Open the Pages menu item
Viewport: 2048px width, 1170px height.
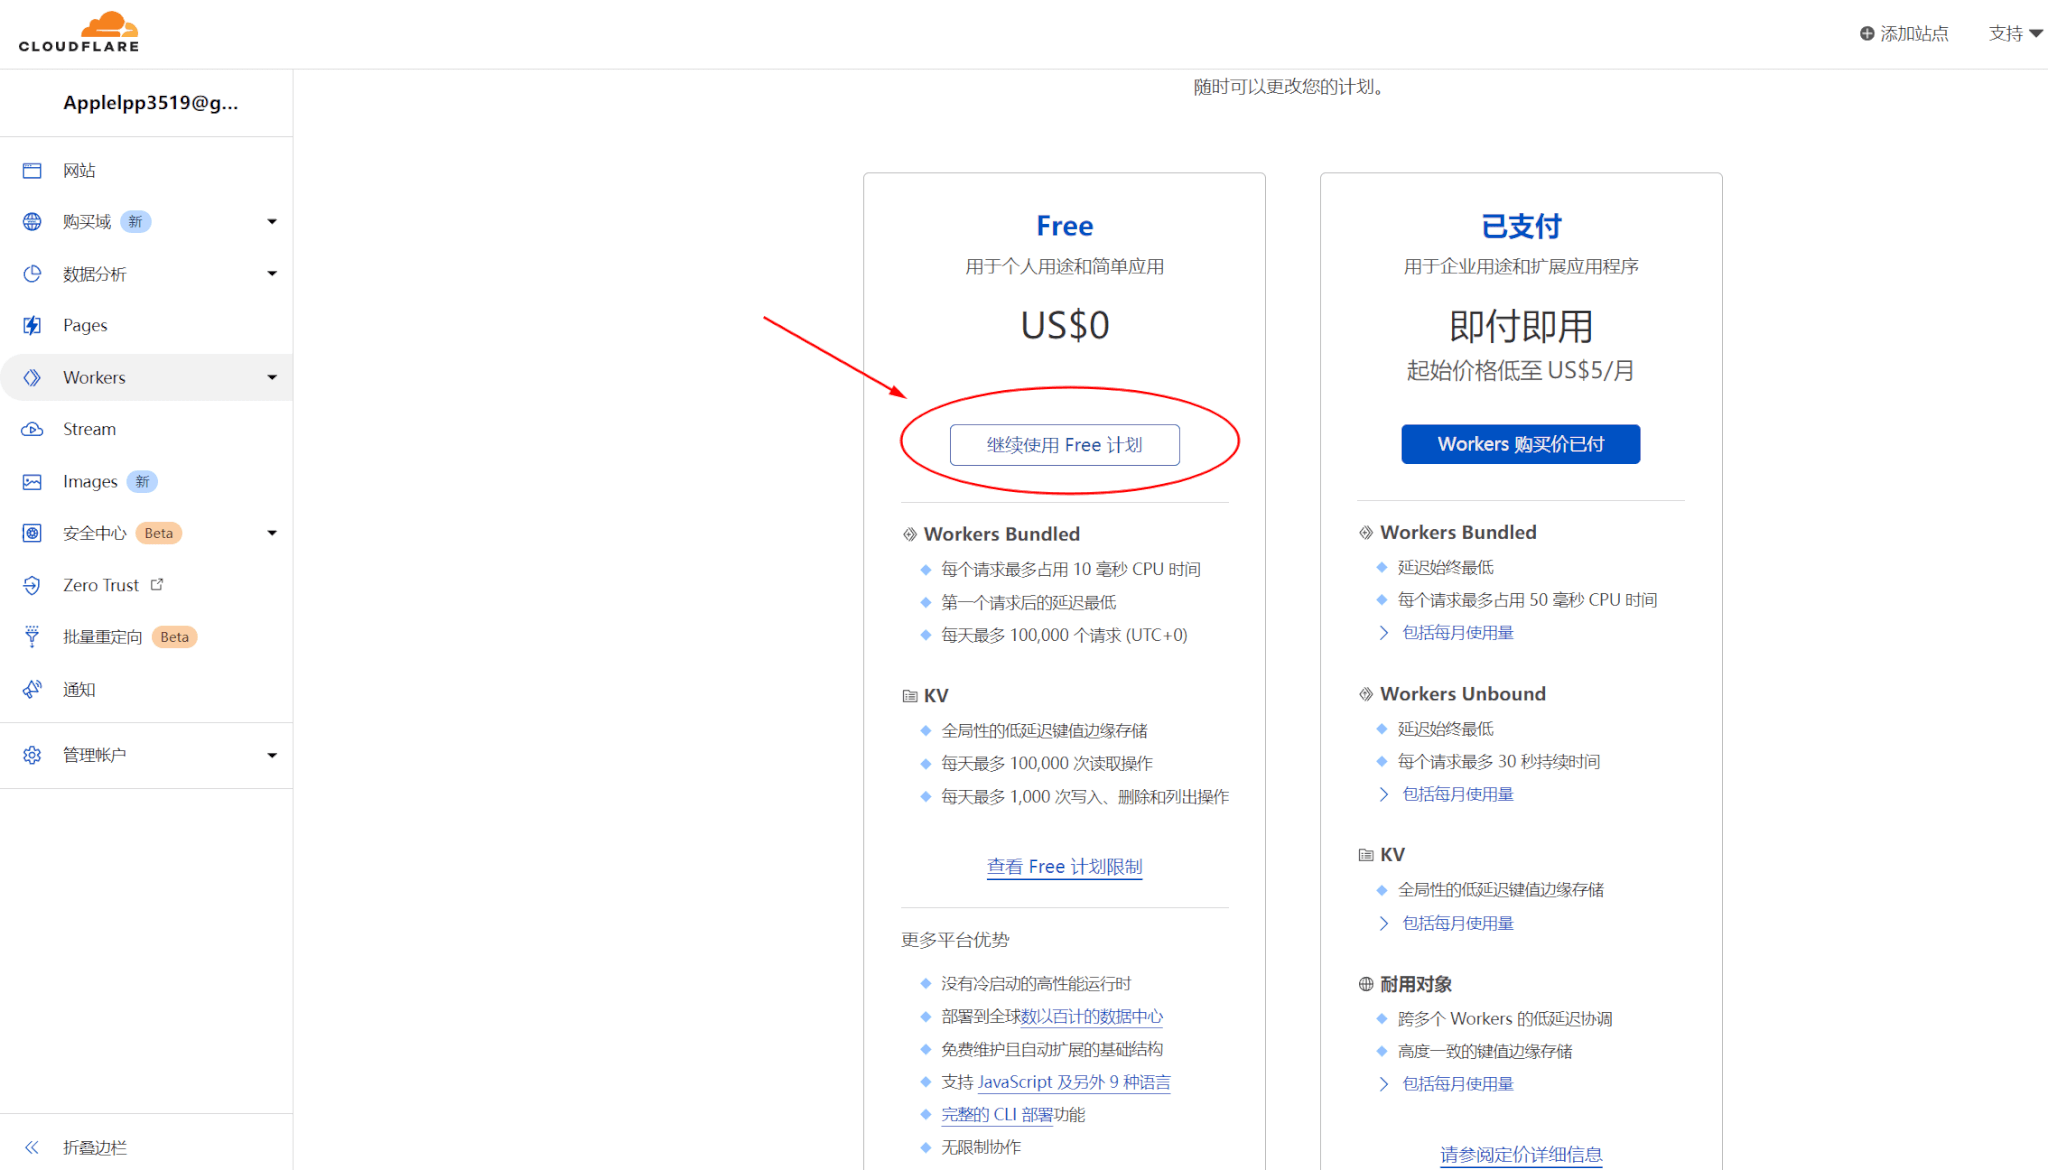click(x=146, y=325)
